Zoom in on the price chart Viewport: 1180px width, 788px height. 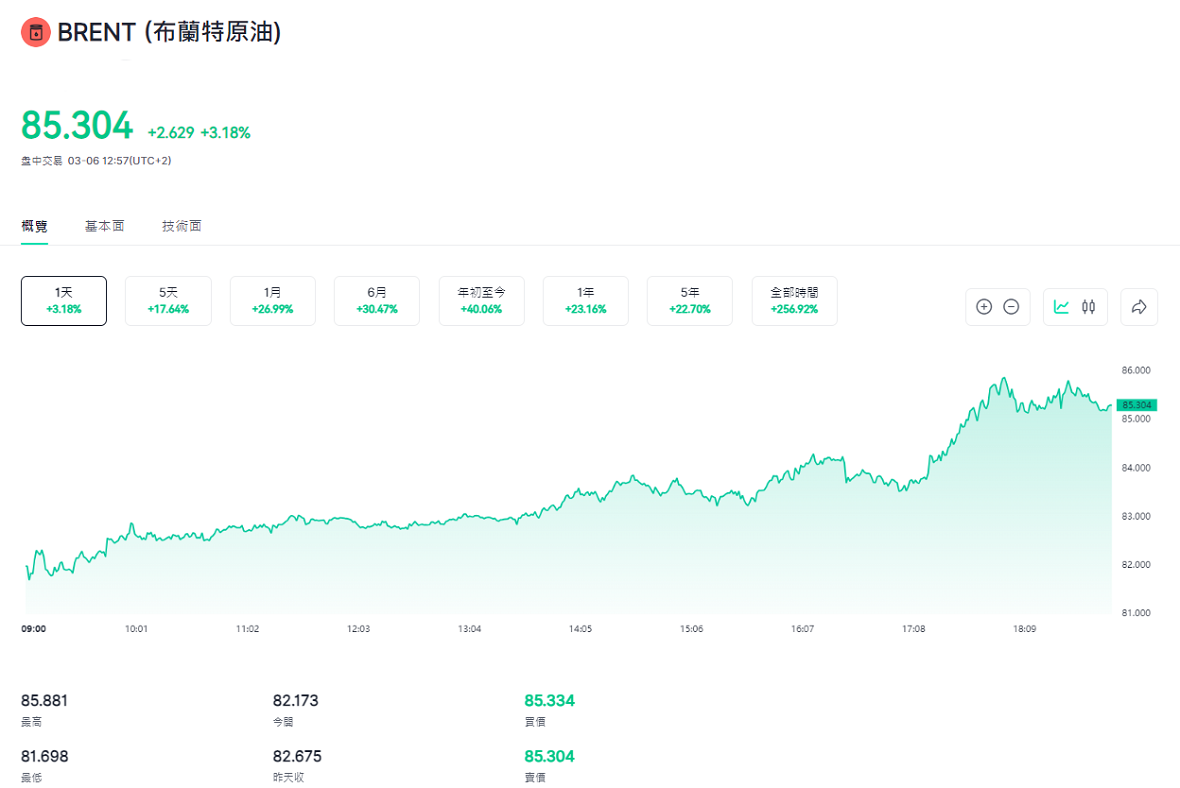pos(983,307)
